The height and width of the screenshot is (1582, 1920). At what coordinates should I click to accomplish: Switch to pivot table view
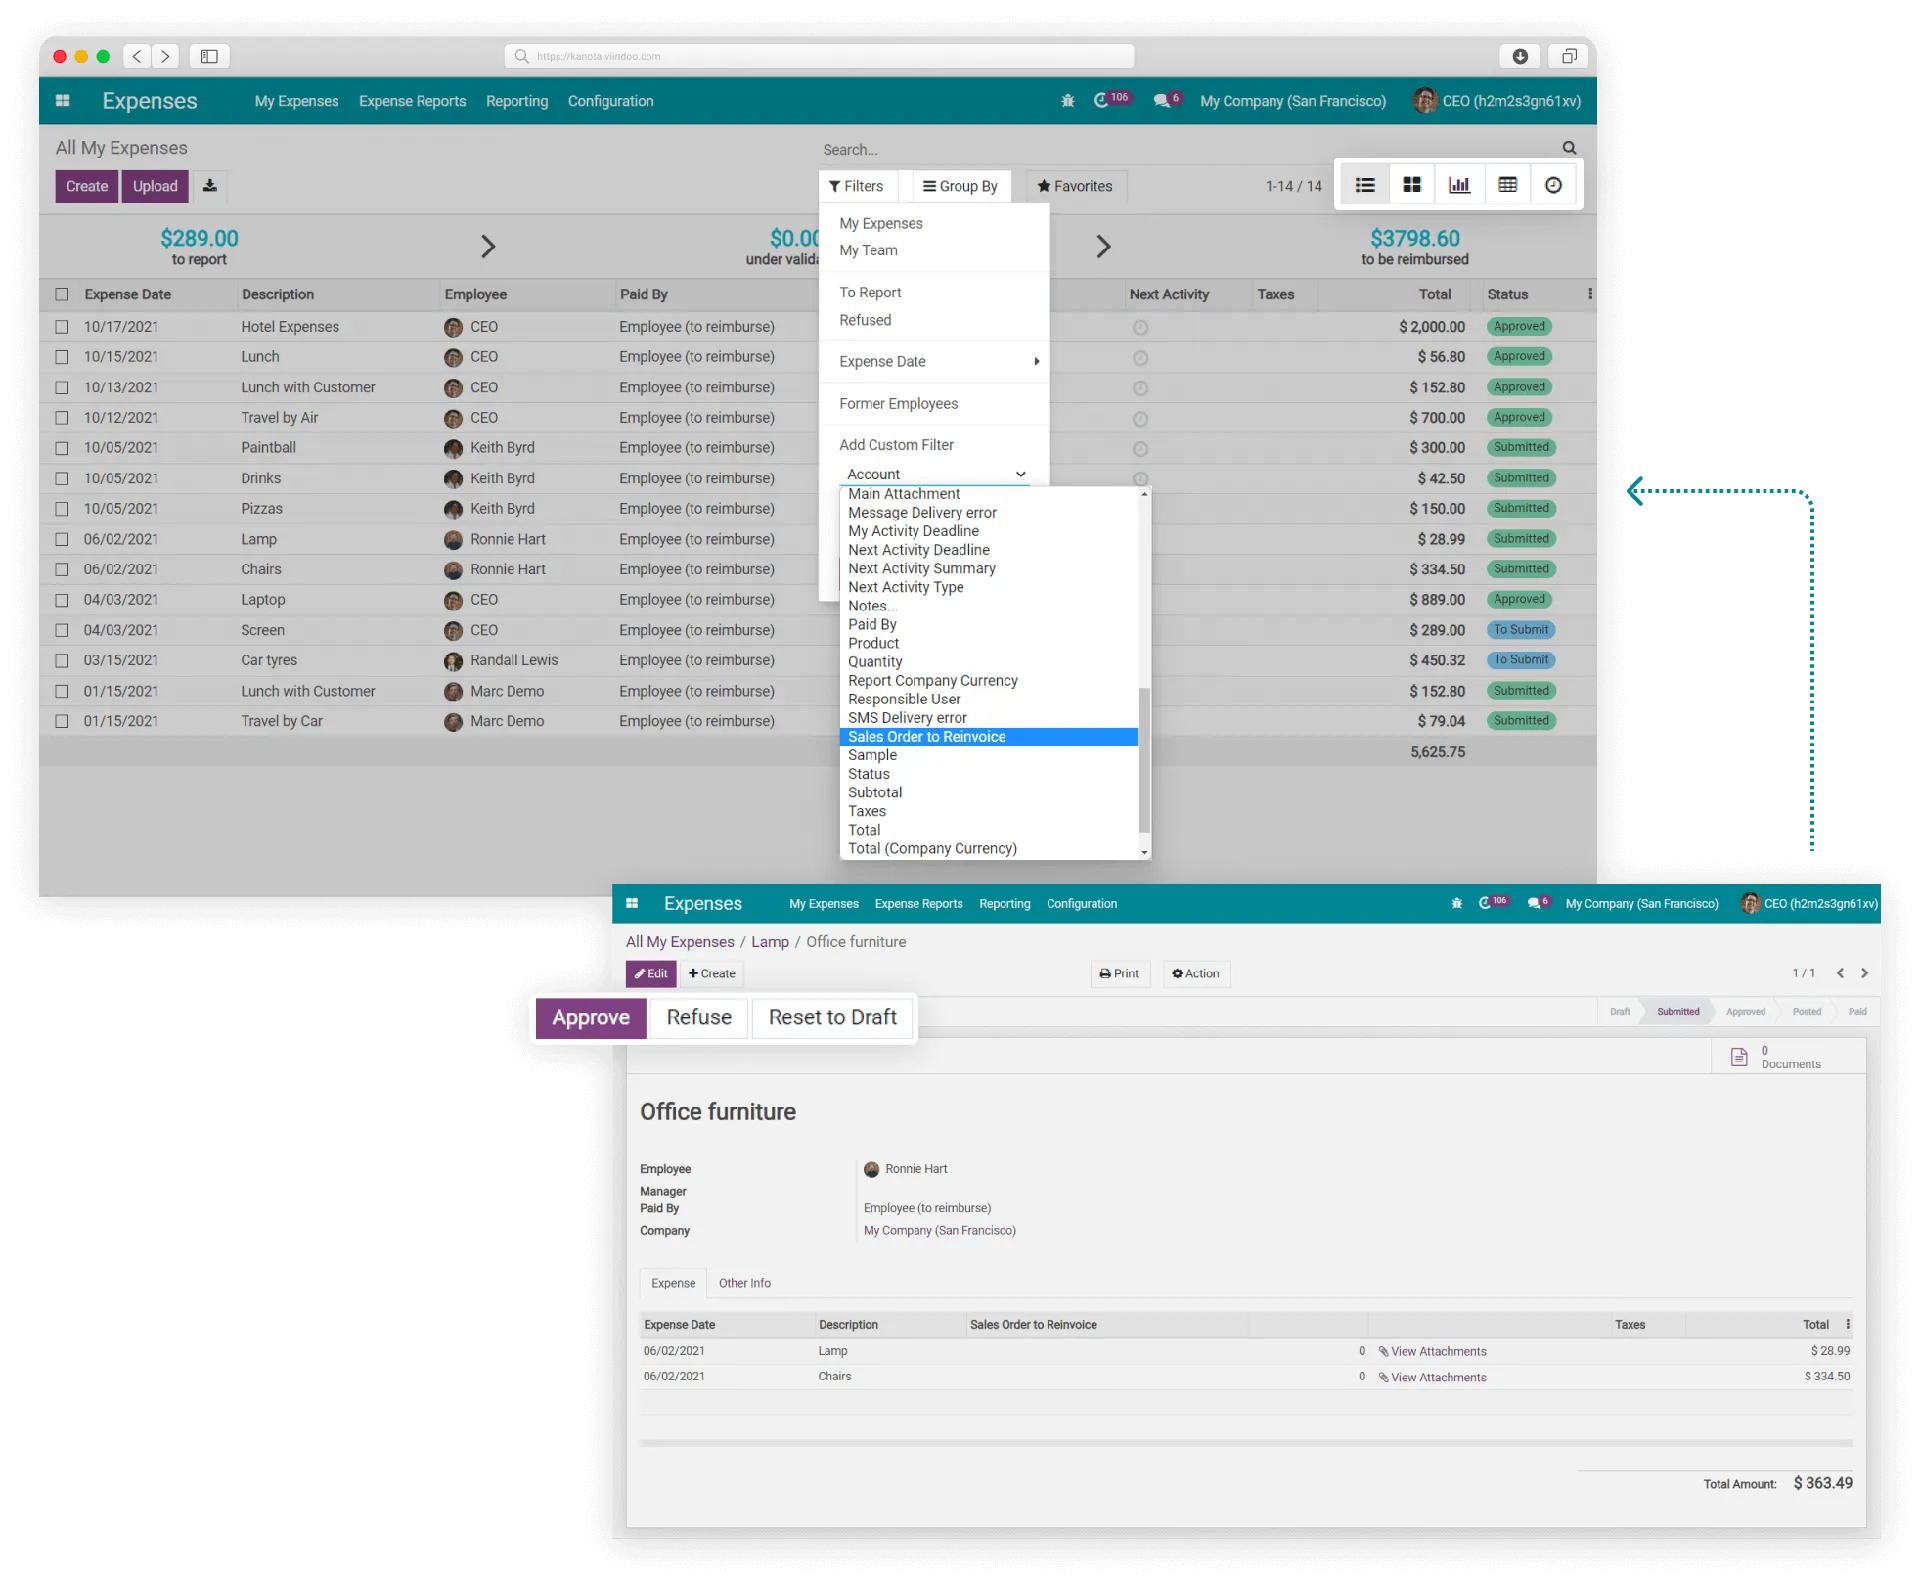coord(1507,185)
